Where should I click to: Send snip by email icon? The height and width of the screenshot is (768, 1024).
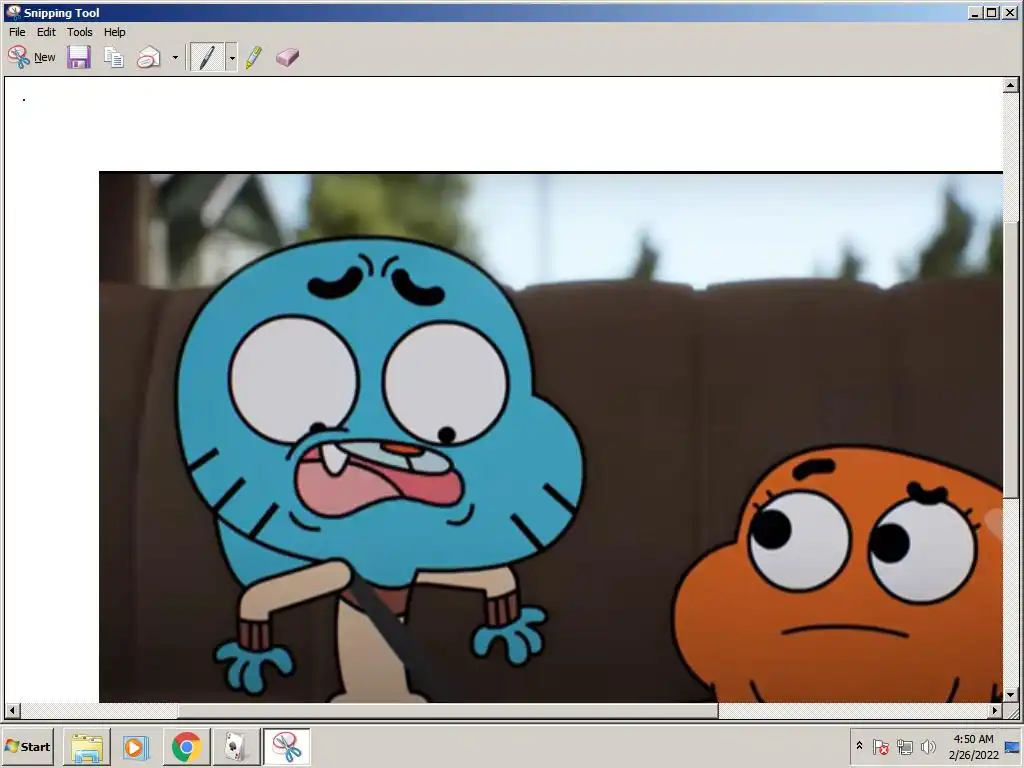pyautogui.click(x=149, y=57)
